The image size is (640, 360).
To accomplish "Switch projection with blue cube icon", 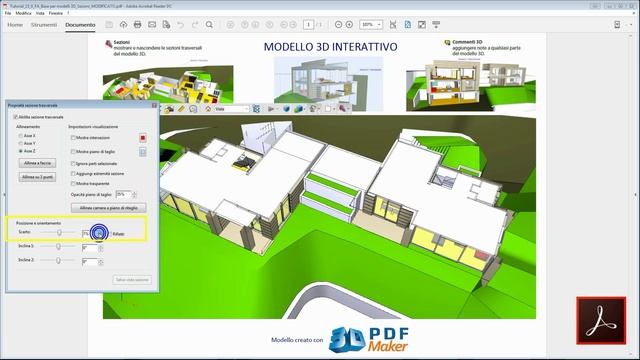I will (286, 109).
